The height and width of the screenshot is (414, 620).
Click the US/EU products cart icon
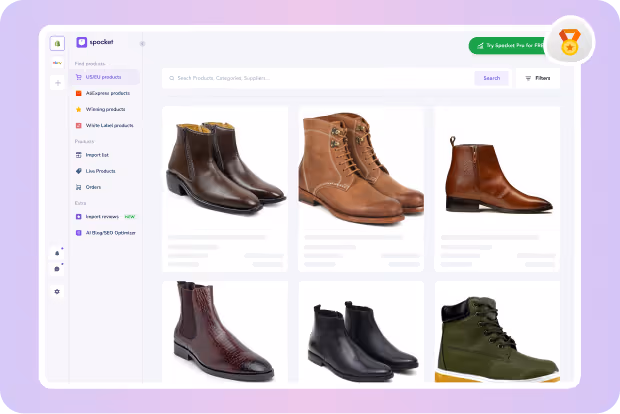pyautogui.click(x=79, y=77)
